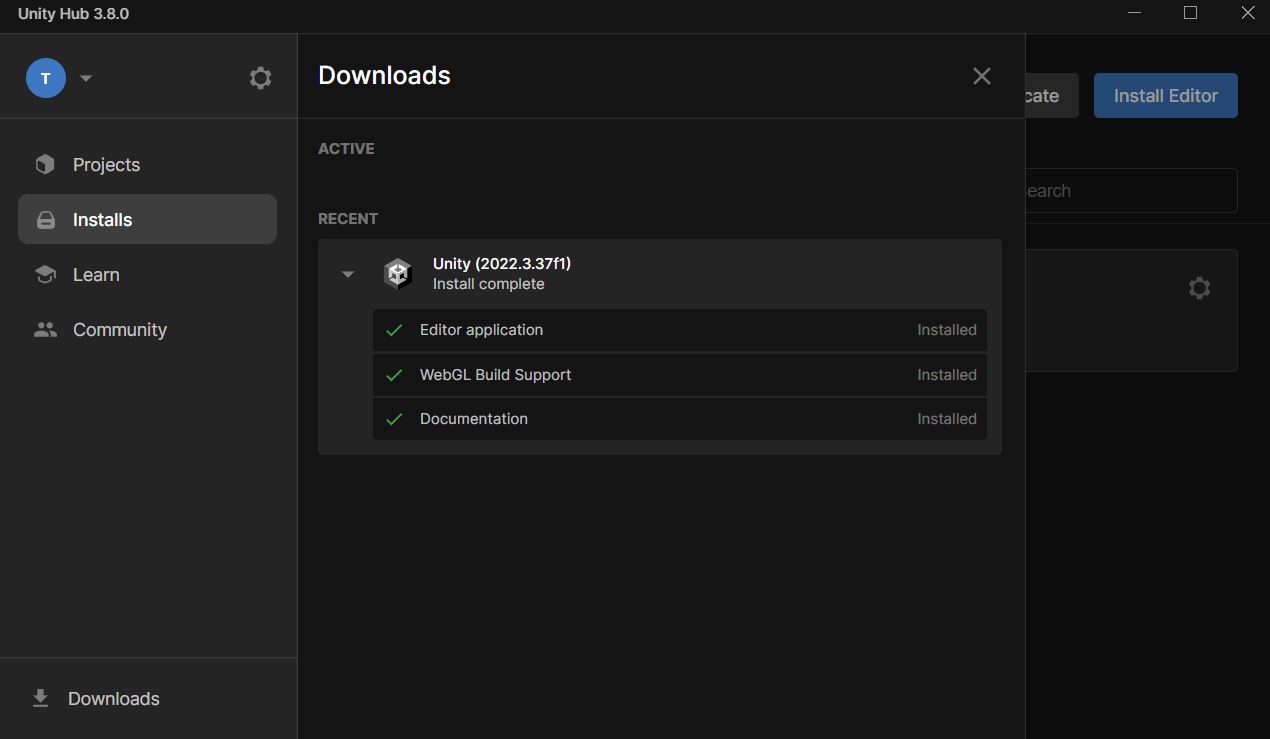
Task: Click the Downloads arrow icon
Action: 40,698
